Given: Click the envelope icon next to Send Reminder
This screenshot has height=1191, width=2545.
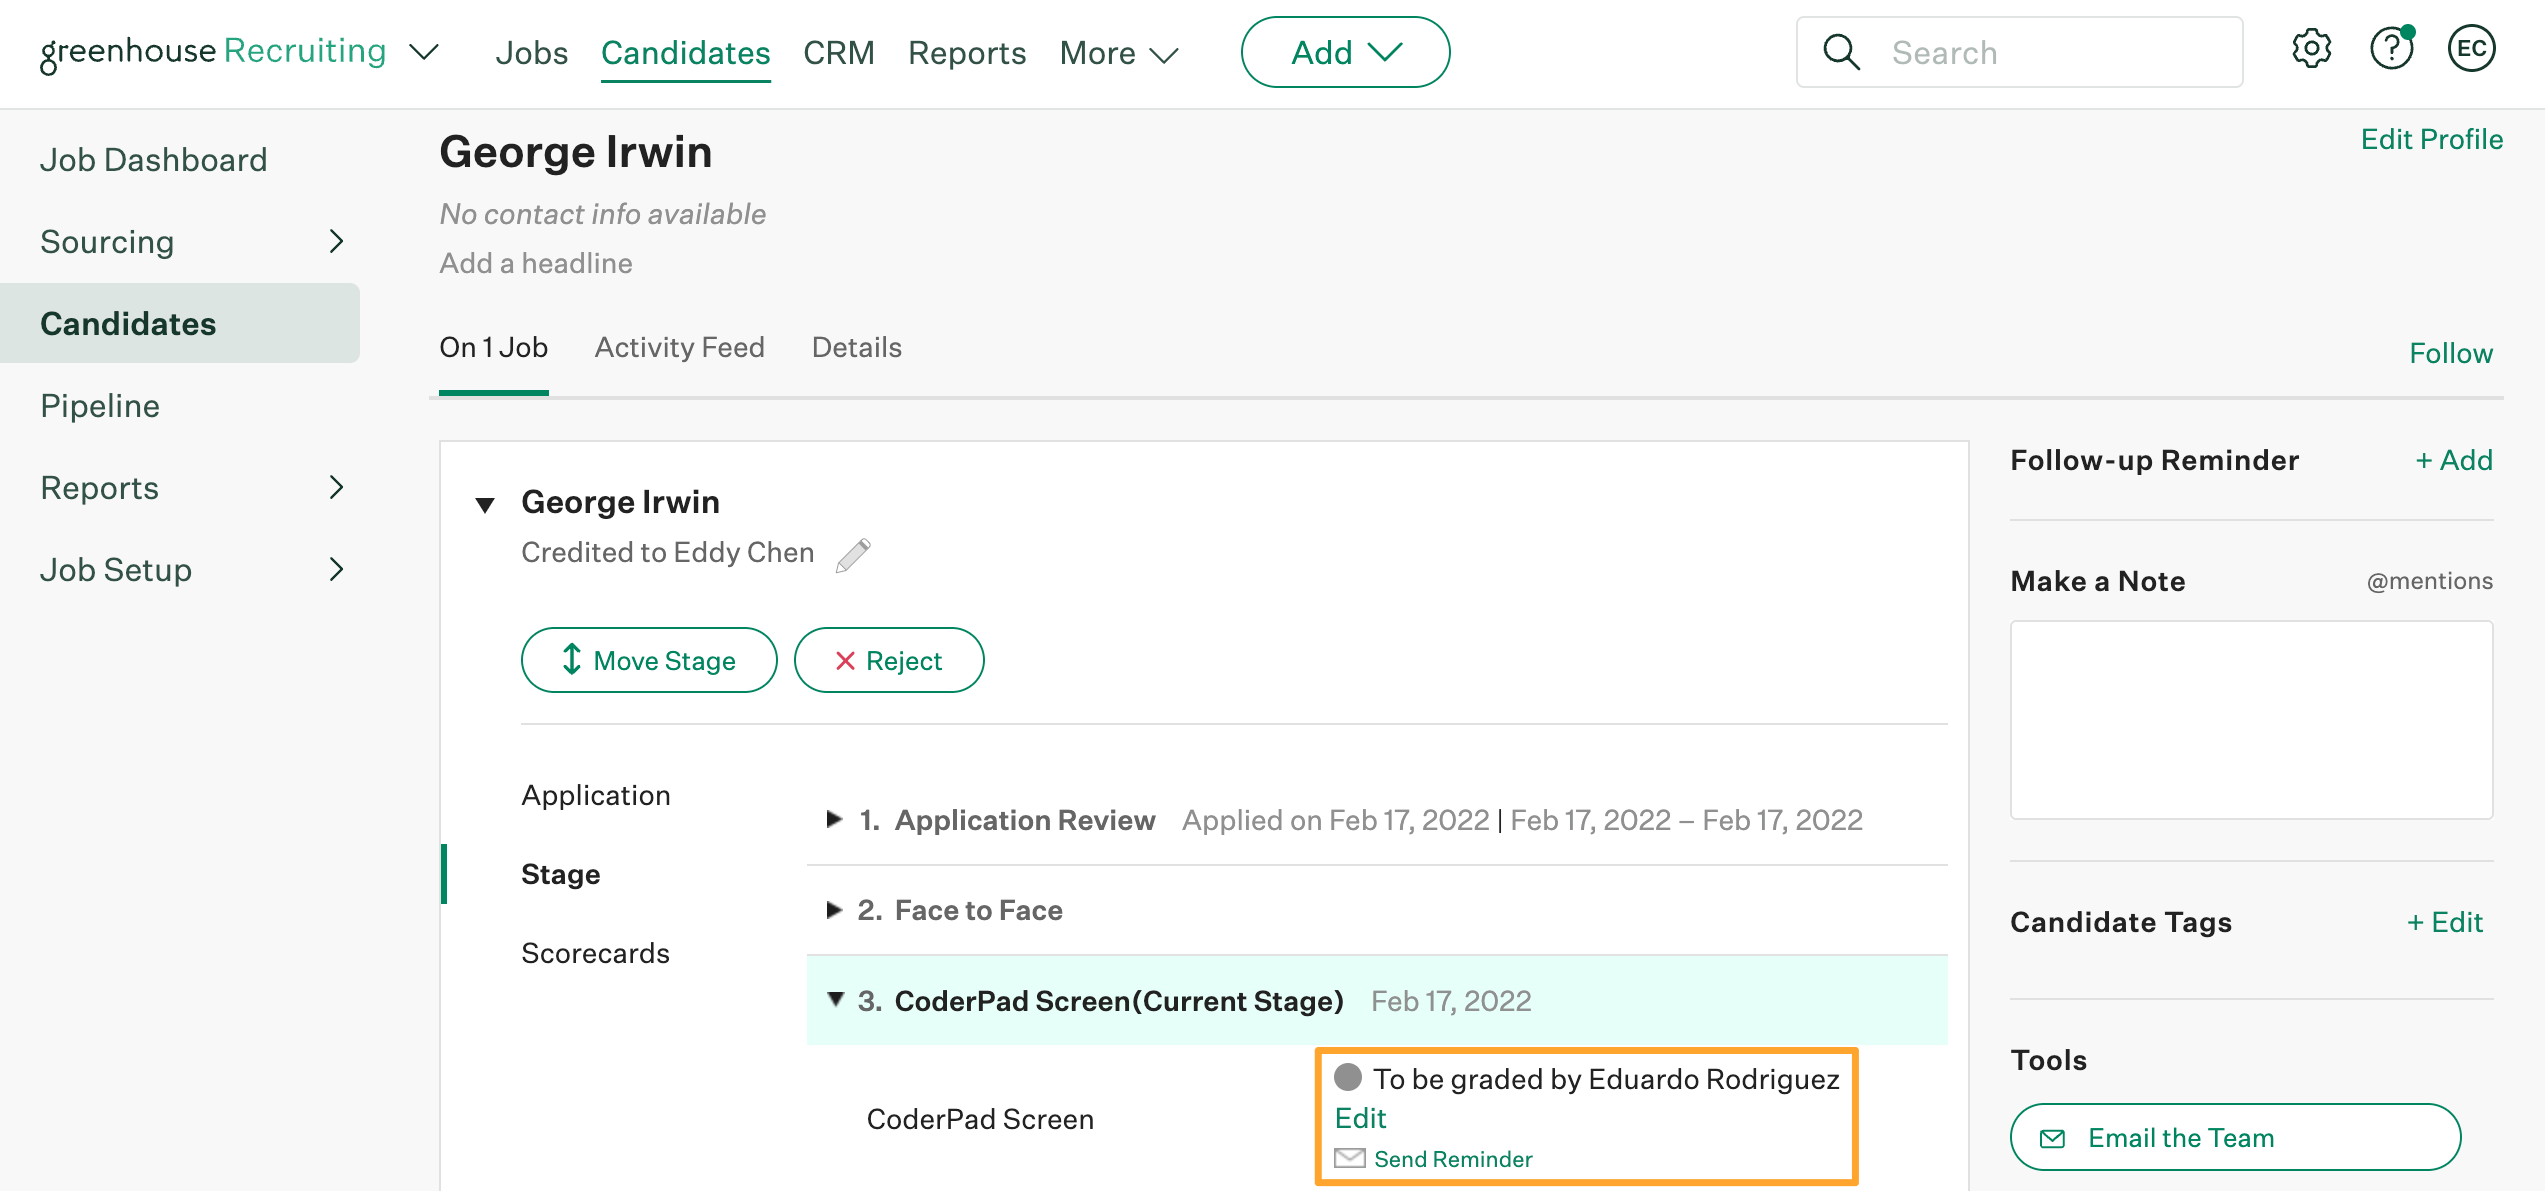Looking at the screenshot, I should point(1350,1158).
